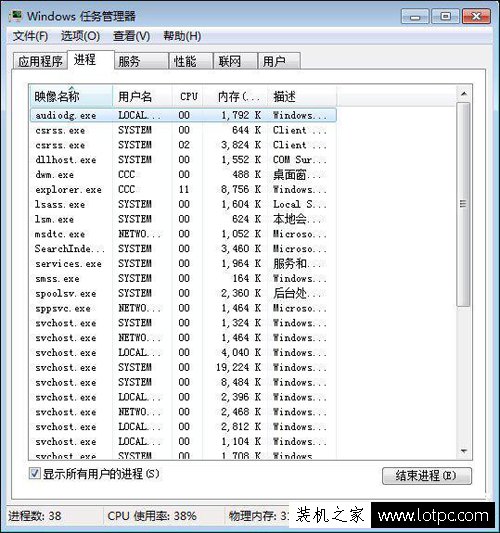Select csrss.exe using 644 K memory
The height and width of the screenshot is (533, 500).
pos(183,130)
